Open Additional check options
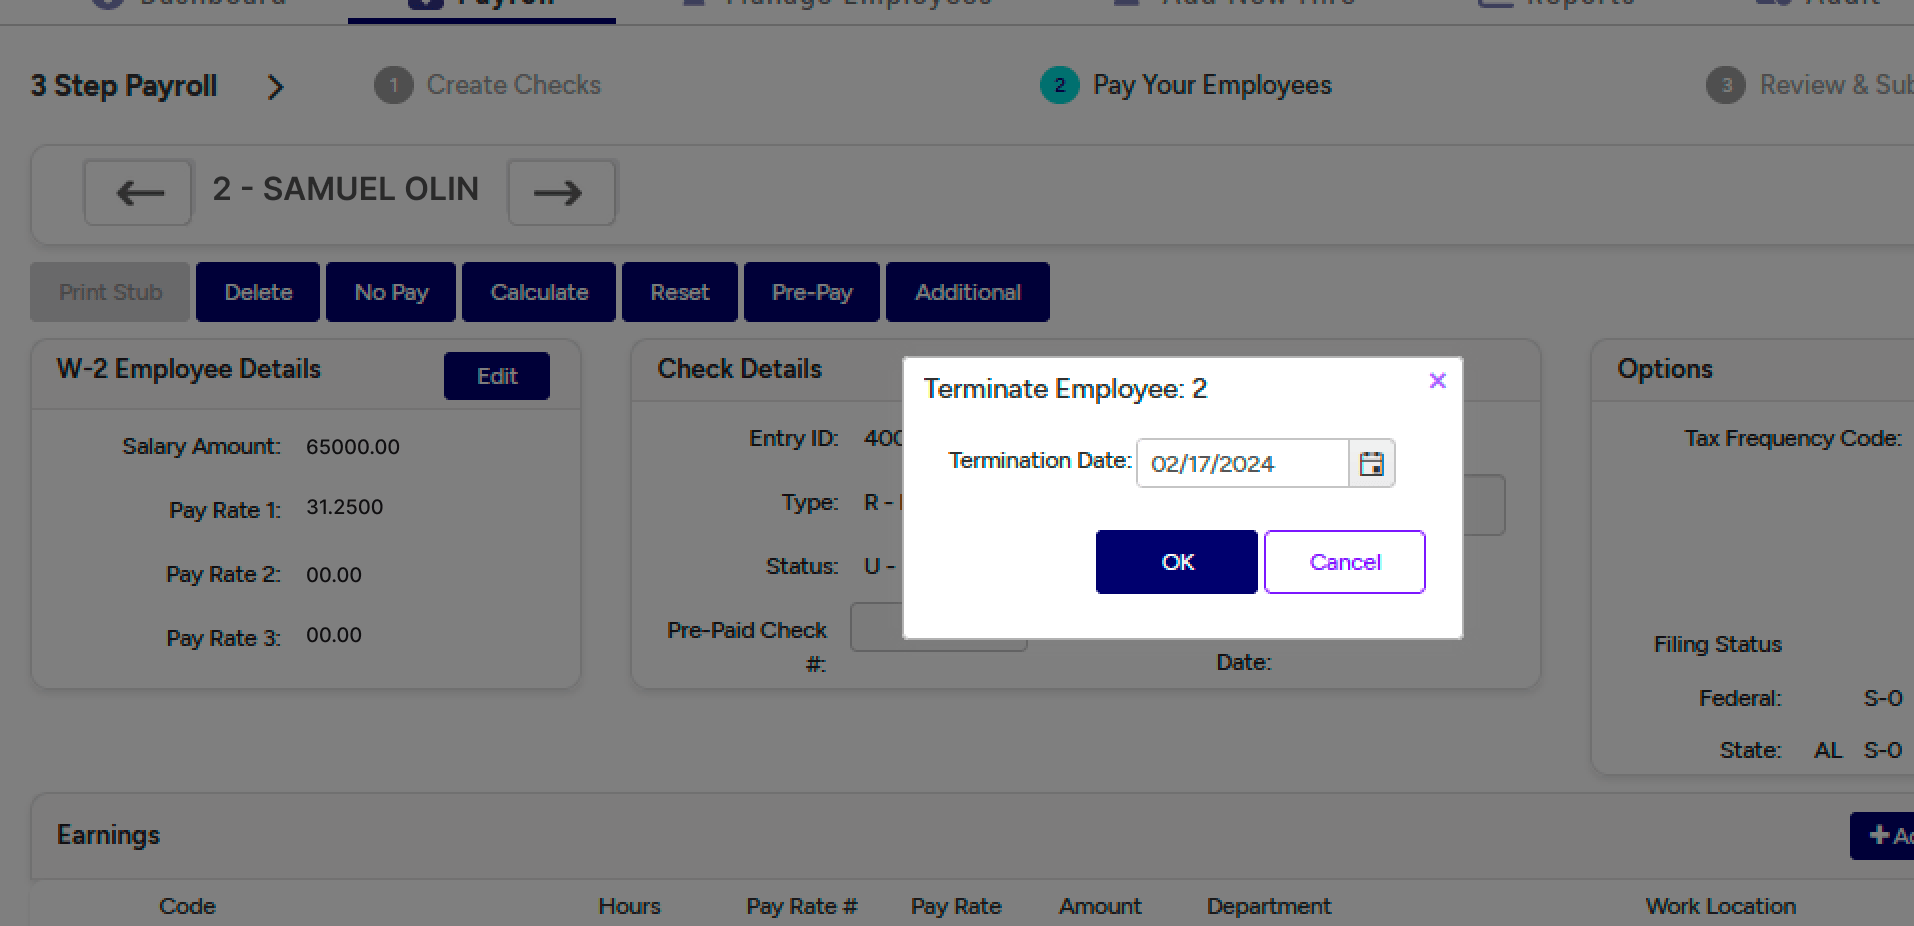Image resolution: width=1914 pixels, height=926 pixels. point(968,292)
